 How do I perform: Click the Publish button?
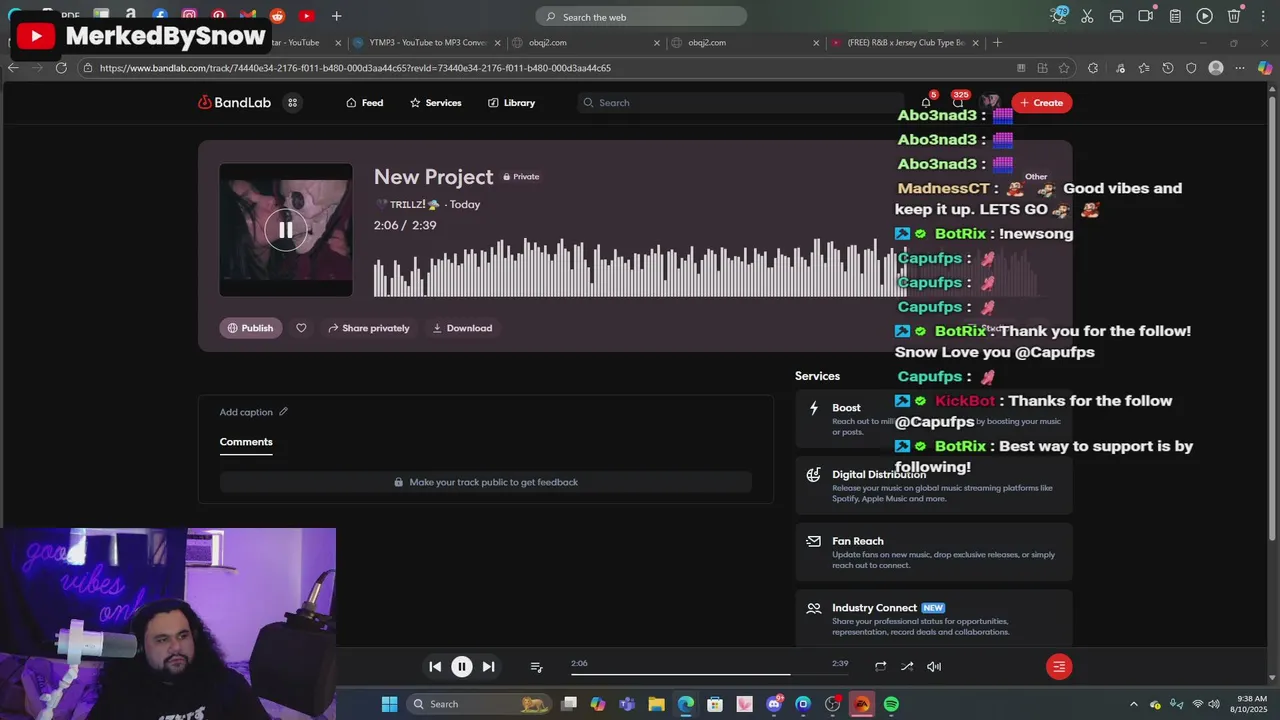[x=251, y=328]
